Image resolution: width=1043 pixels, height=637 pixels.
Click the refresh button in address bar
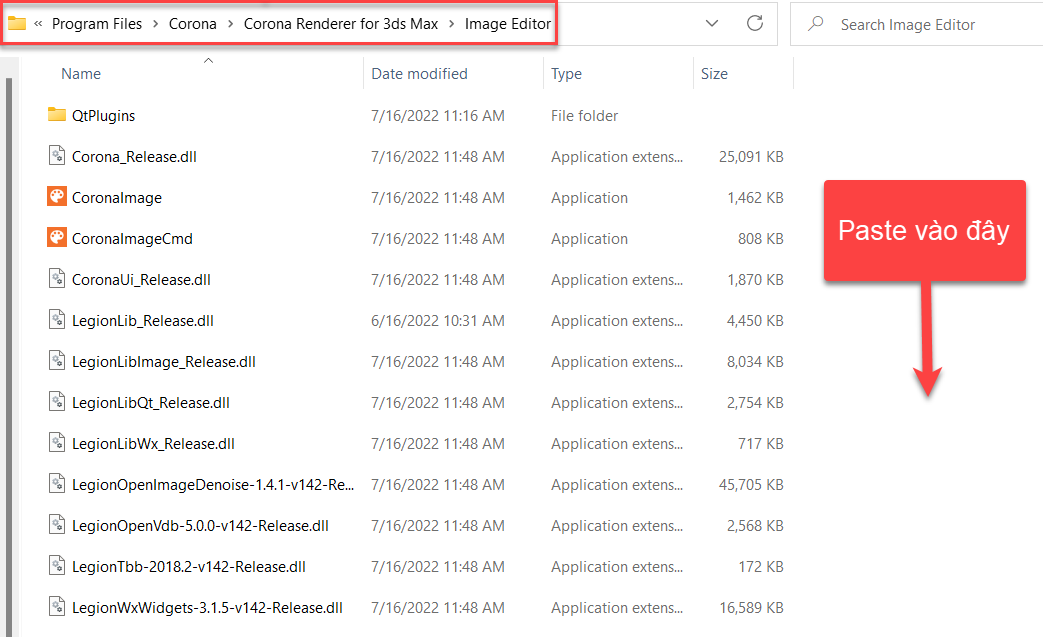point(755,23)
